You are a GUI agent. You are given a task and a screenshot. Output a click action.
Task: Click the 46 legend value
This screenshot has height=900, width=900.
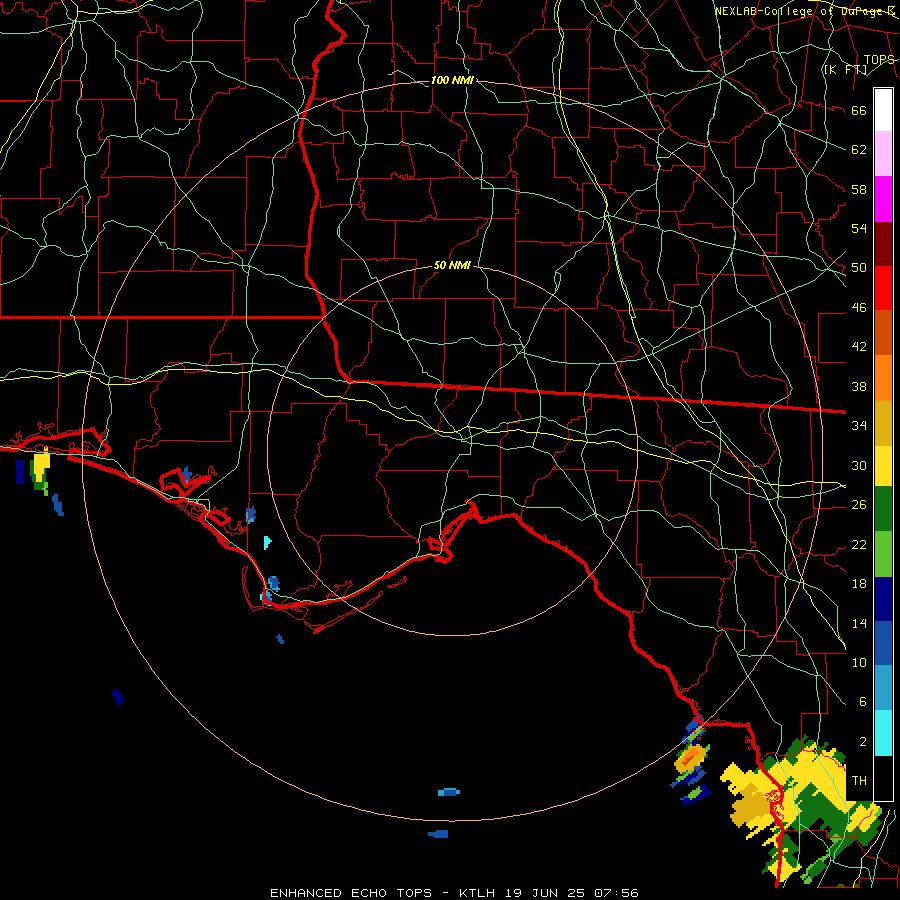coord(859,308)
